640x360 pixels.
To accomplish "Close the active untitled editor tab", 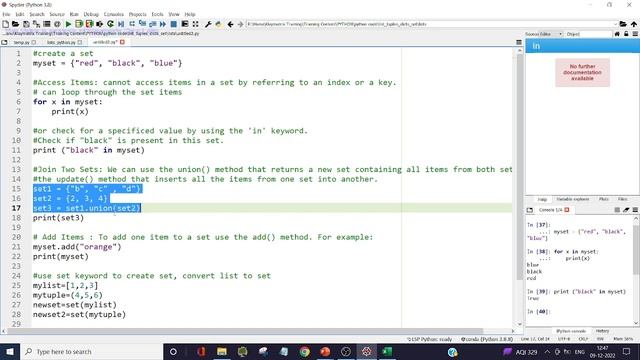I will [122, 42].
